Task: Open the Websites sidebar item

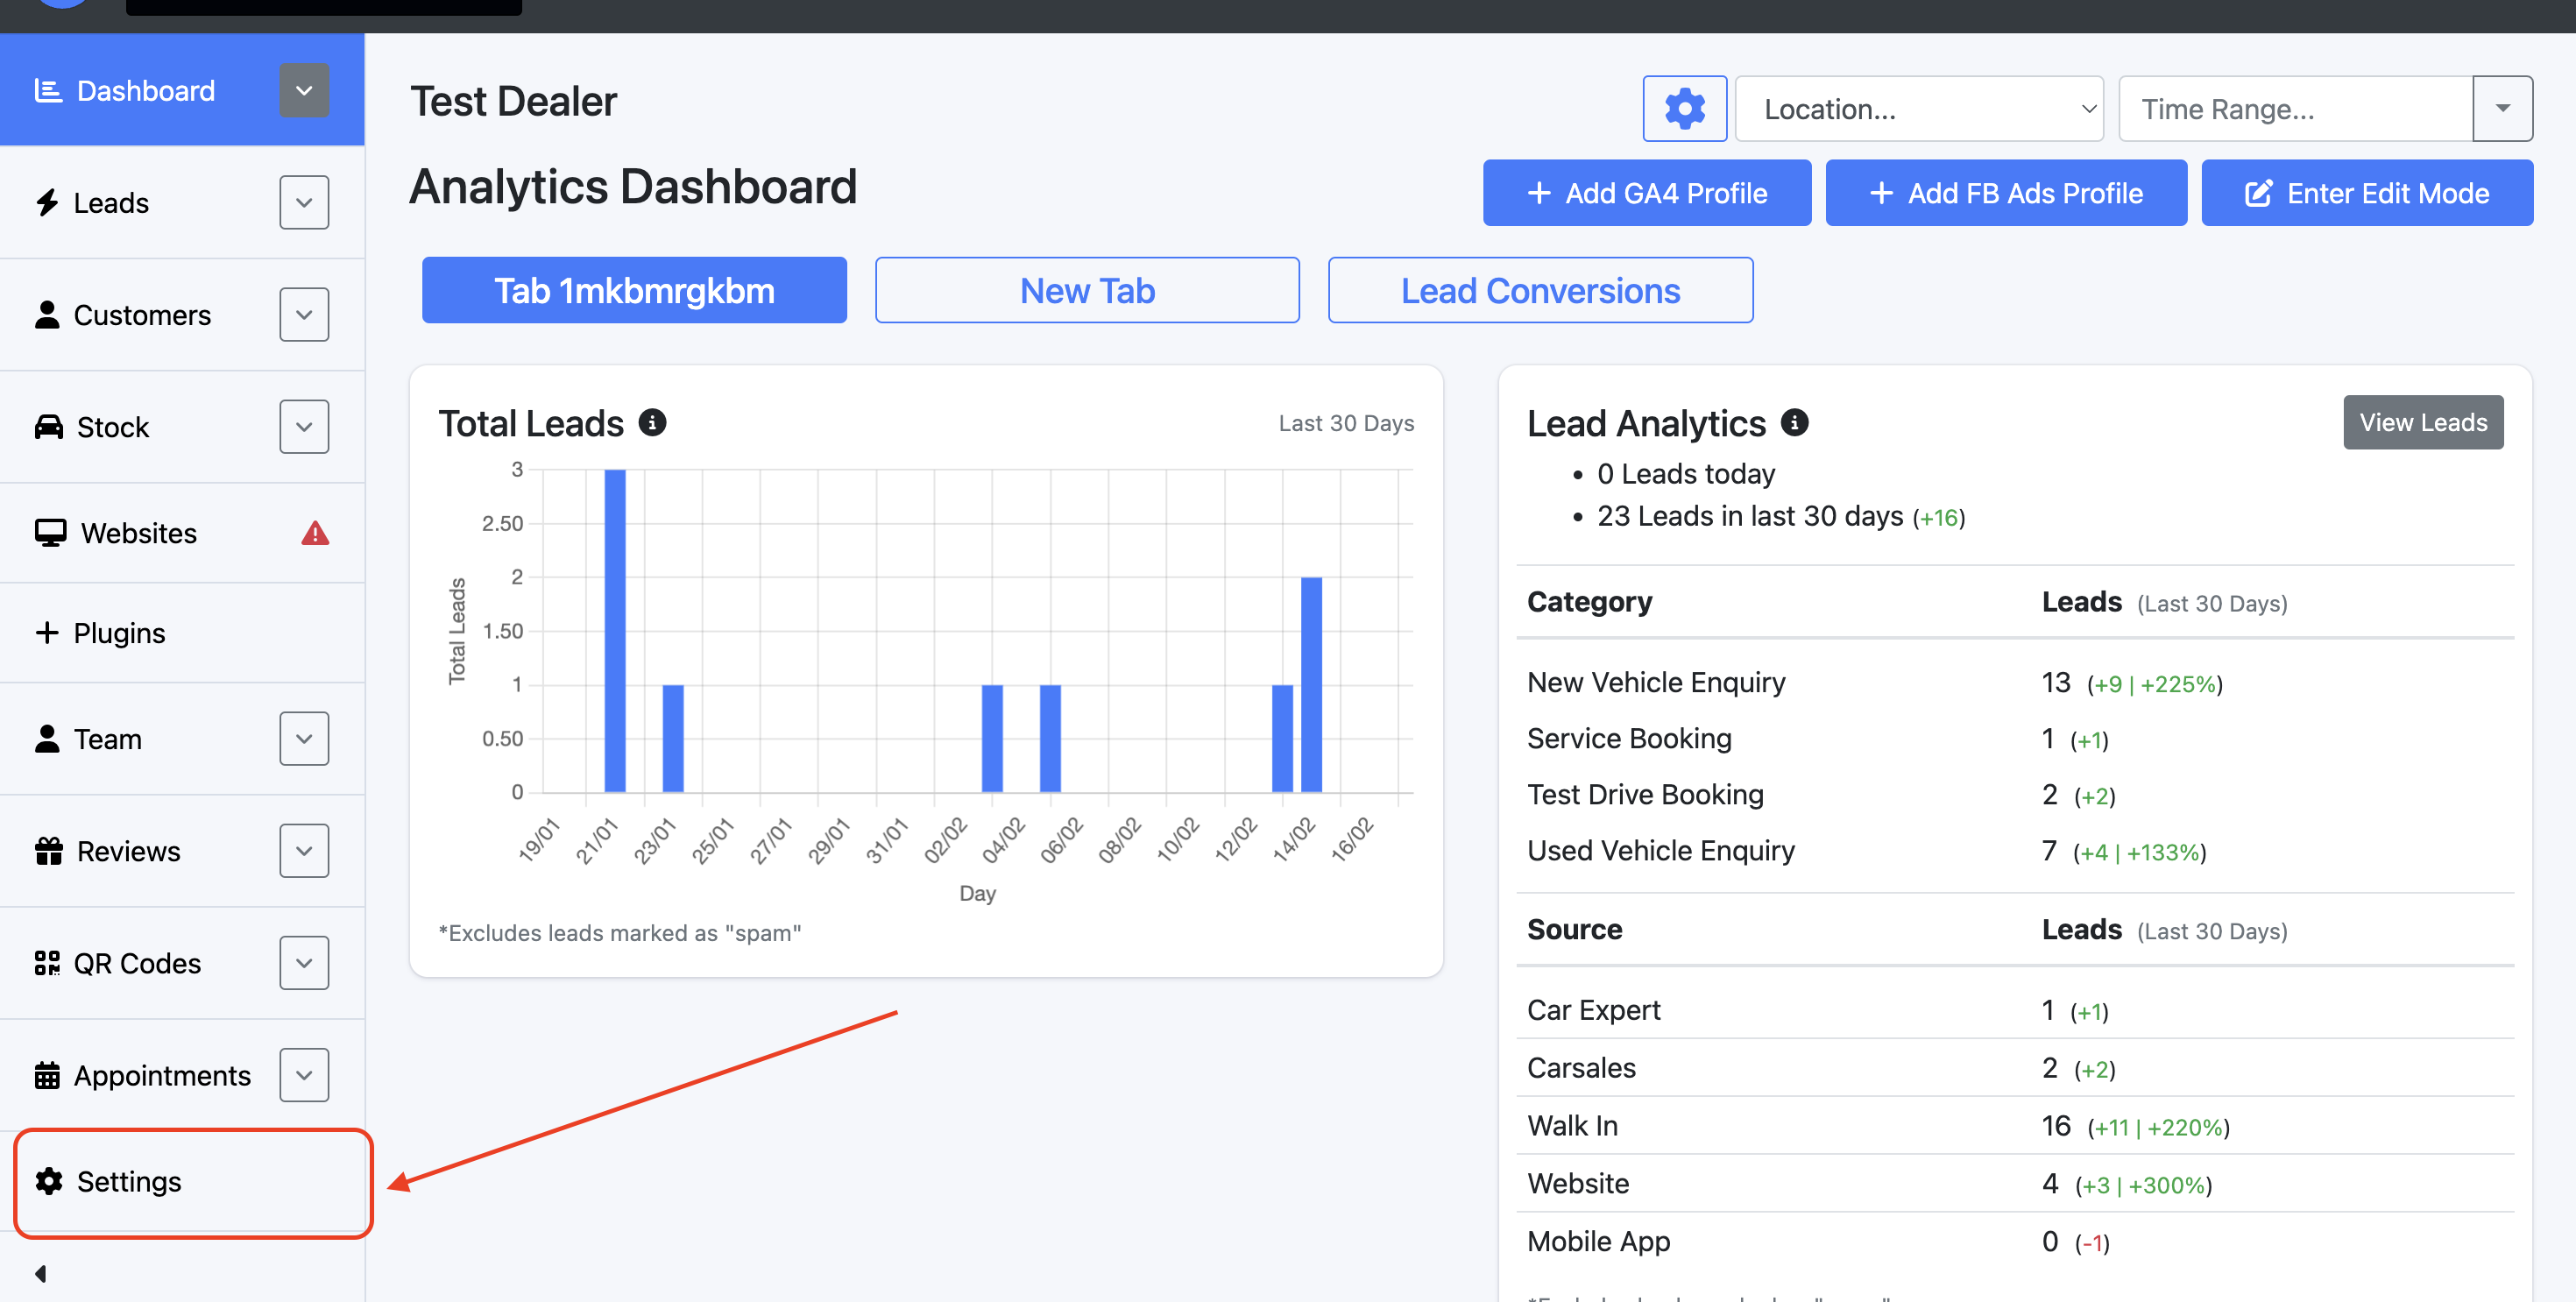Action: pos(139,533)
